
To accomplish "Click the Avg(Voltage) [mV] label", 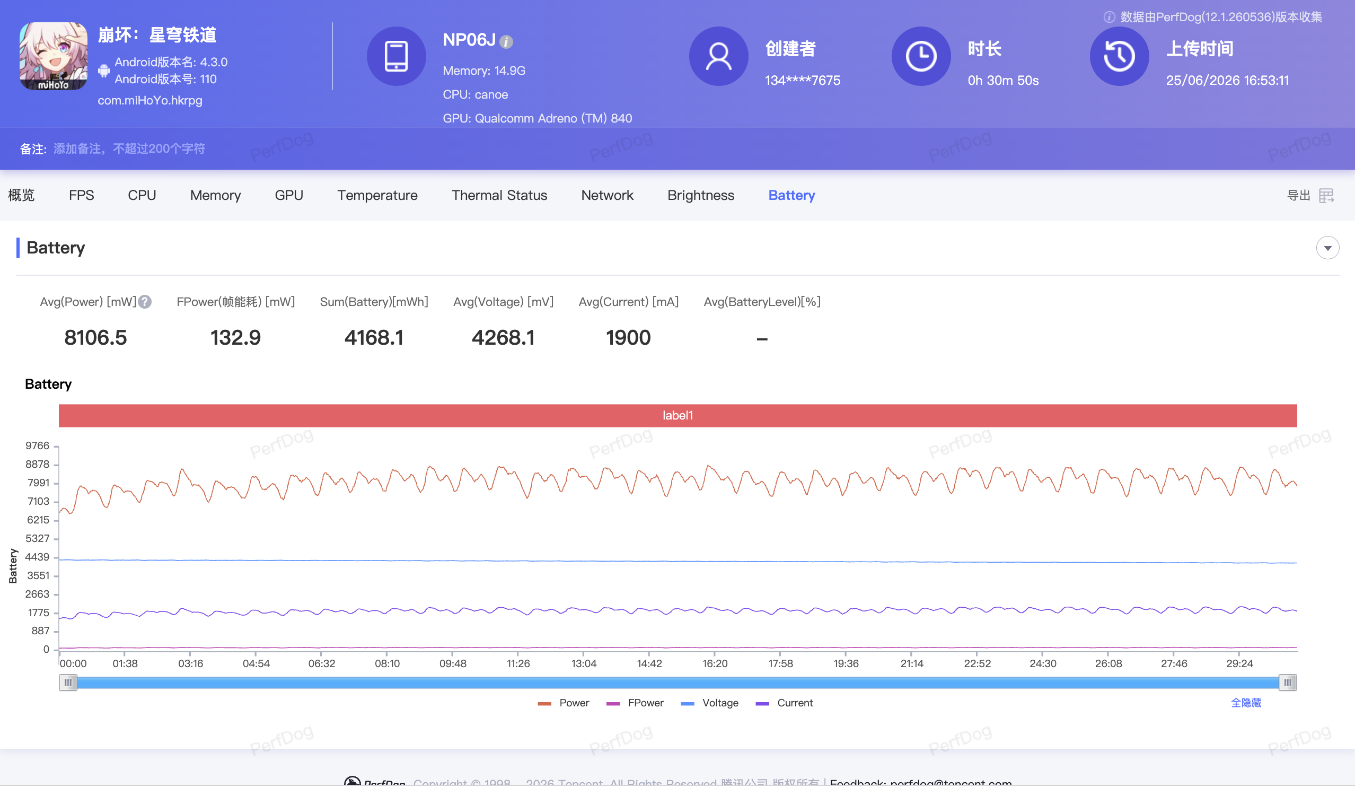I will (503, 302).
